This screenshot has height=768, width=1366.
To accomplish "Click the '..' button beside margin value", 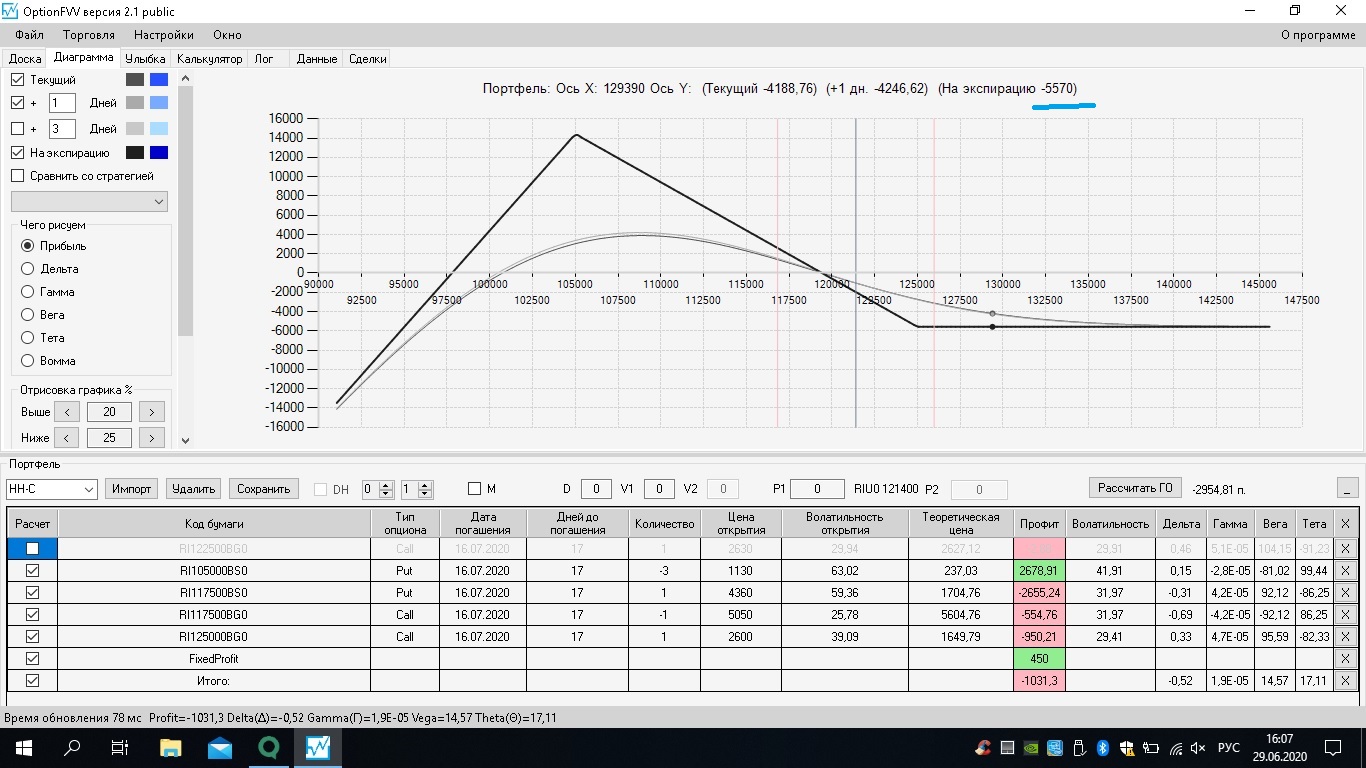I will tap(1347, 488).
